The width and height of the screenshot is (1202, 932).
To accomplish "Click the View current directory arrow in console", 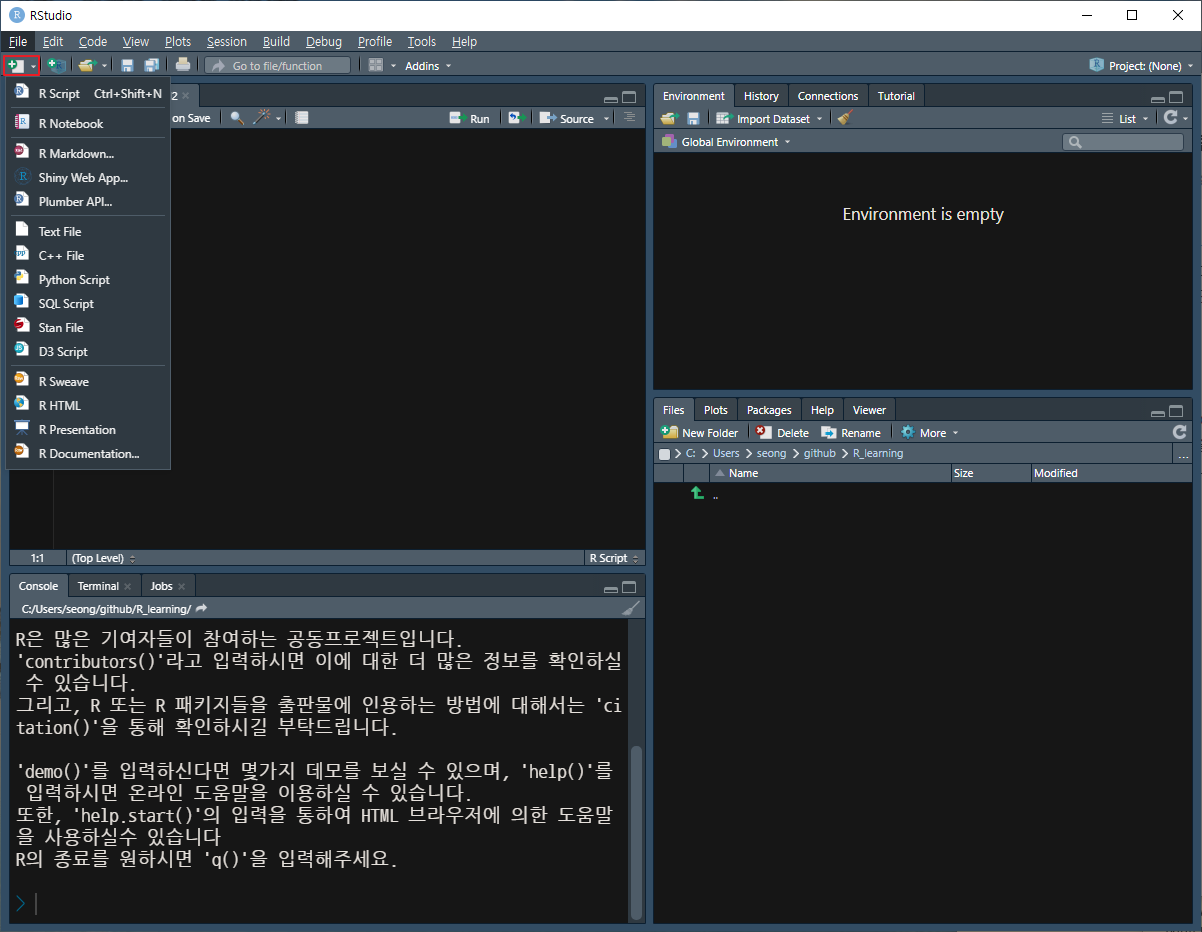I will pos(201,608).
